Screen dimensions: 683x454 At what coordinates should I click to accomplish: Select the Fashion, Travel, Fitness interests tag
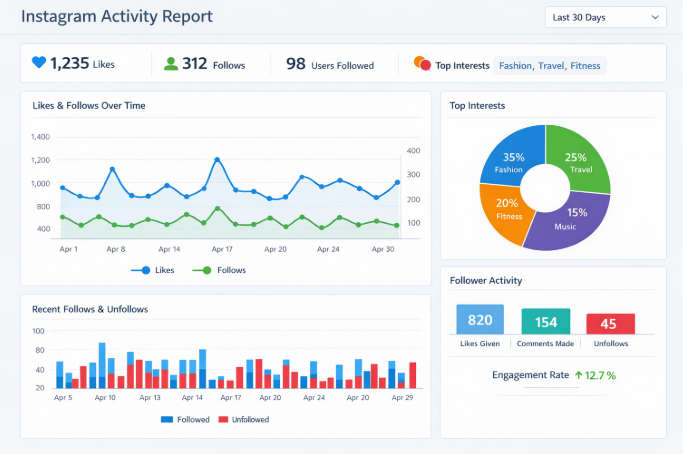click(550, 66)
